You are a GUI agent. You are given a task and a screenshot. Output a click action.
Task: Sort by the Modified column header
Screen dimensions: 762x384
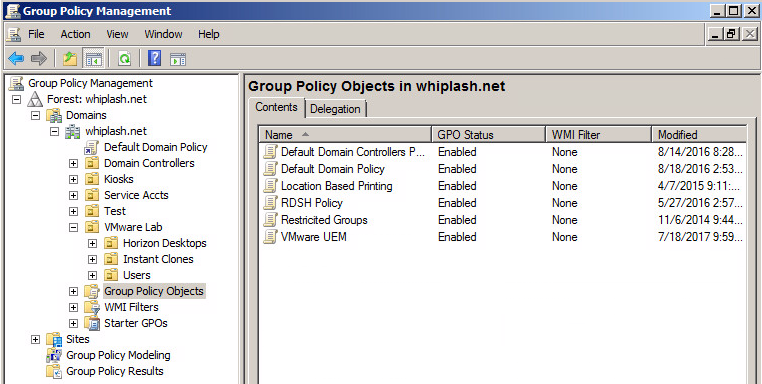click(699, 135)
